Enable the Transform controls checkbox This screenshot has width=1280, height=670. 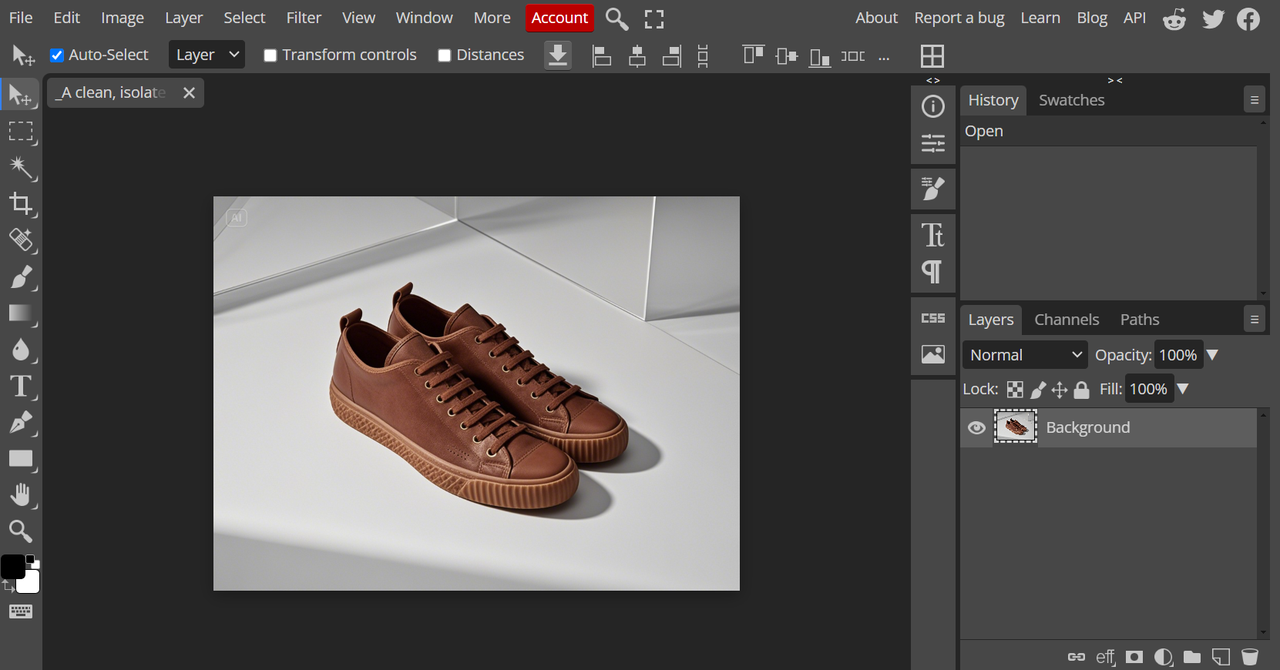click(x=270, y=56)
